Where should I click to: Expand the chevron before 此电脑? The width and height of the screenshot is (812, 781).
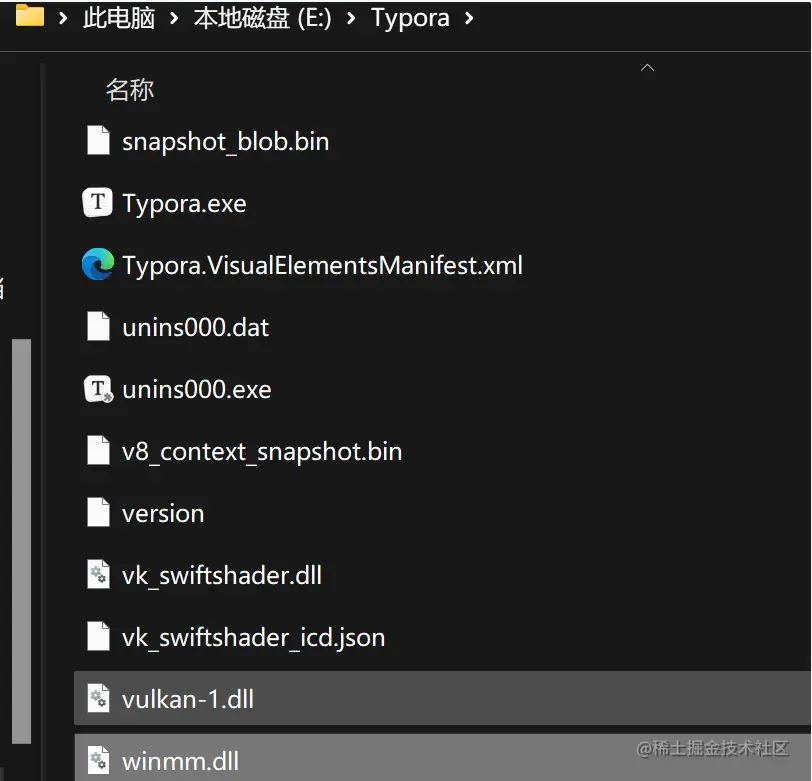pos(63,19)
